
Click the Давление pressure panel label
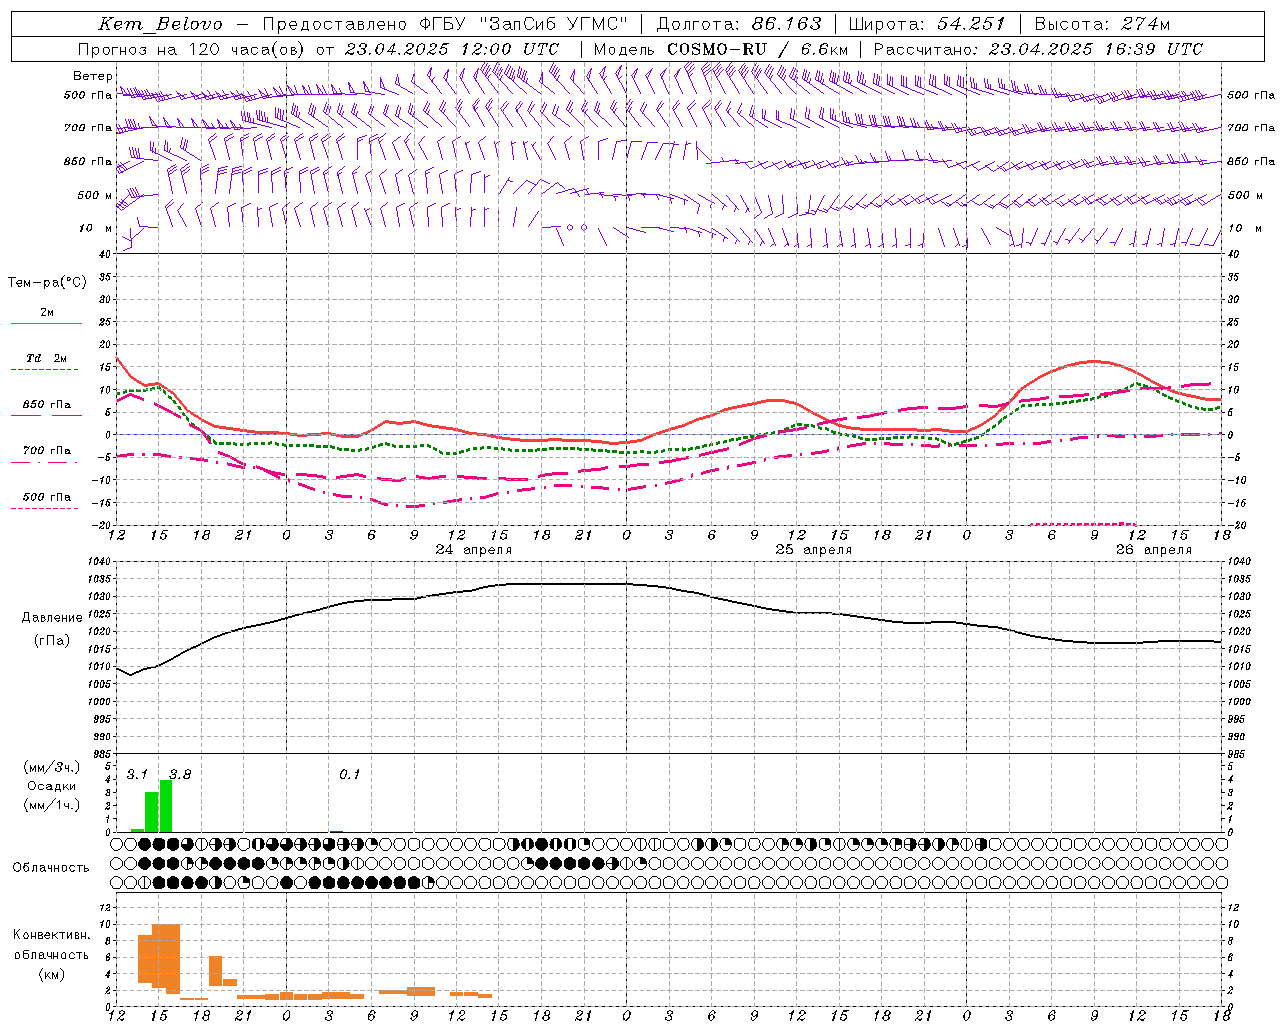[x=52, y=618]
